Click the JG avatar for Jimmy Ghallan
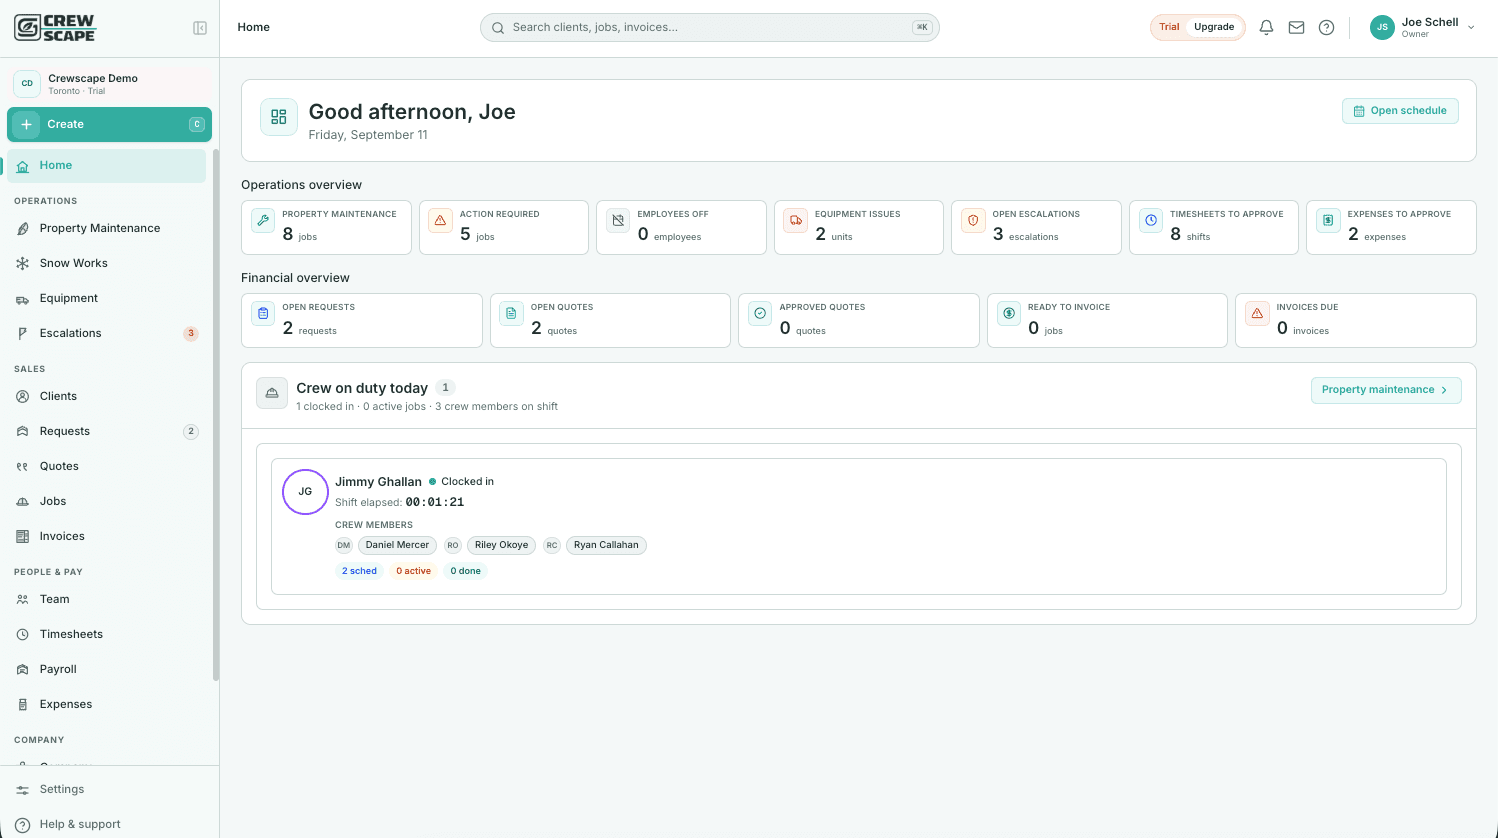The height and width of the screenshot is (838, 1498). pyautogui.click(x=305, y=492)
